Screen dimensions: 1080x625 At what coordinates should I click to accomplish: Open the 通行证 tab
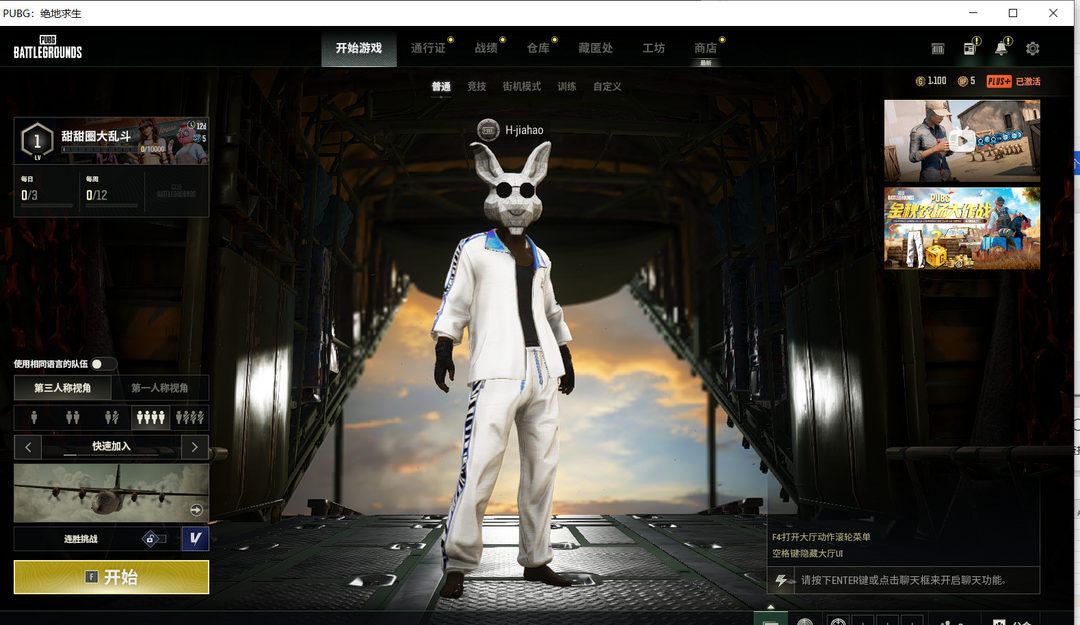pos(428,48)
